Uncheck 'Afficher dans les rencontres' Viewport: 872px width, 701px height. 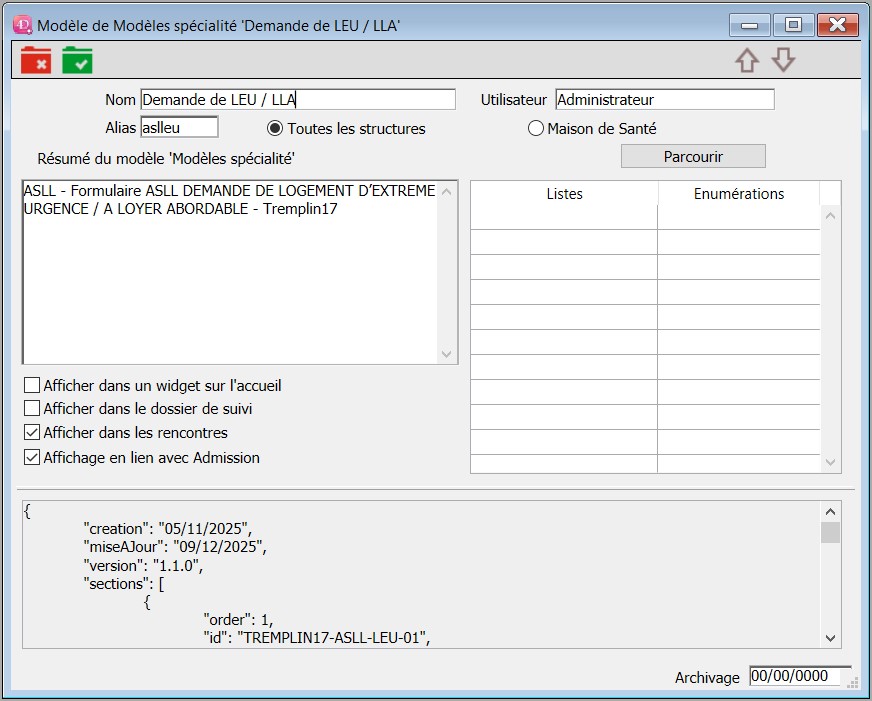(32, 433)
